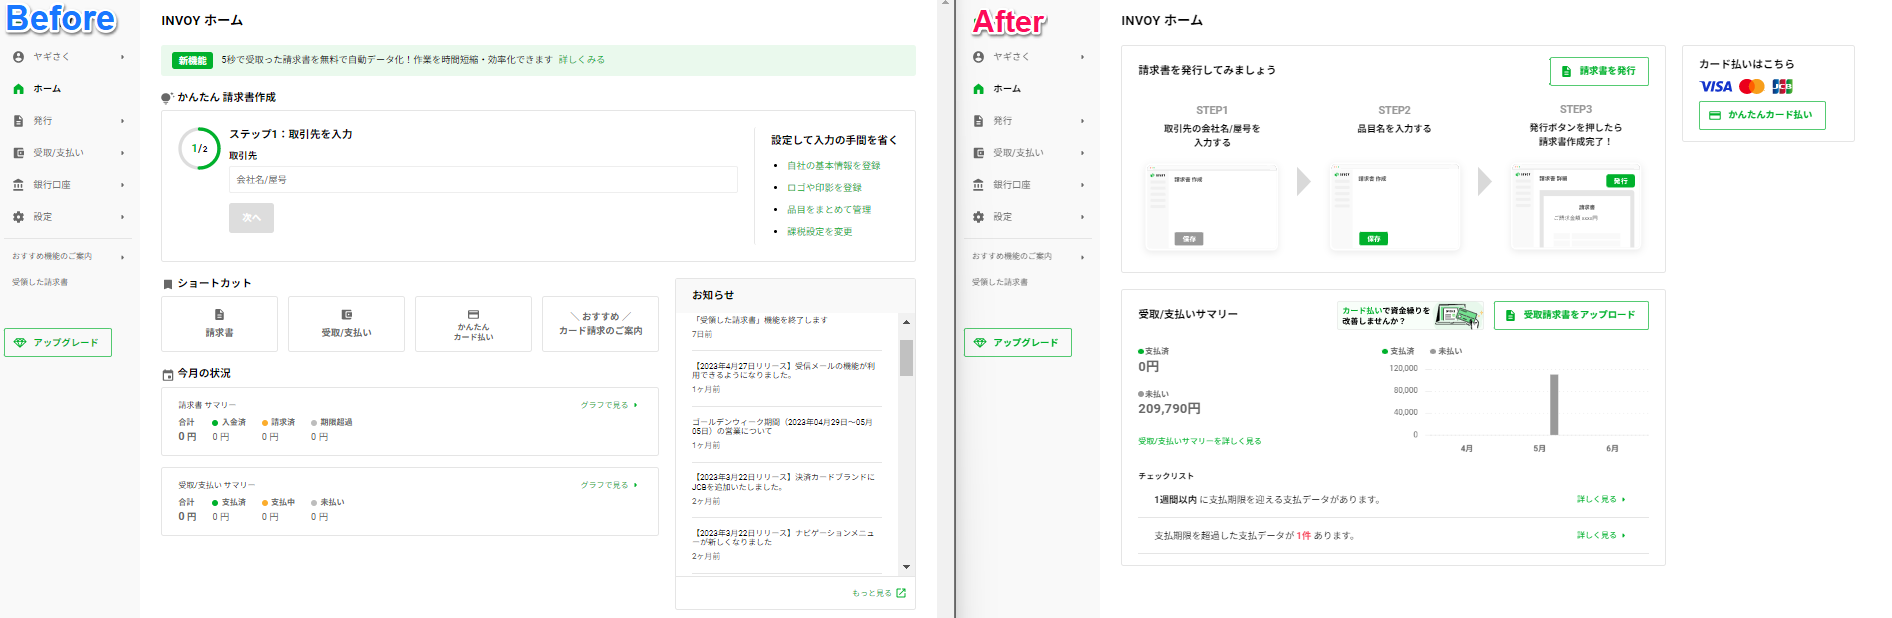Expand the 受取/支払い submenu arrow in Before sidebar
Screen dimensions: 1892x618
pyautogui.click(x=123, y=153)
